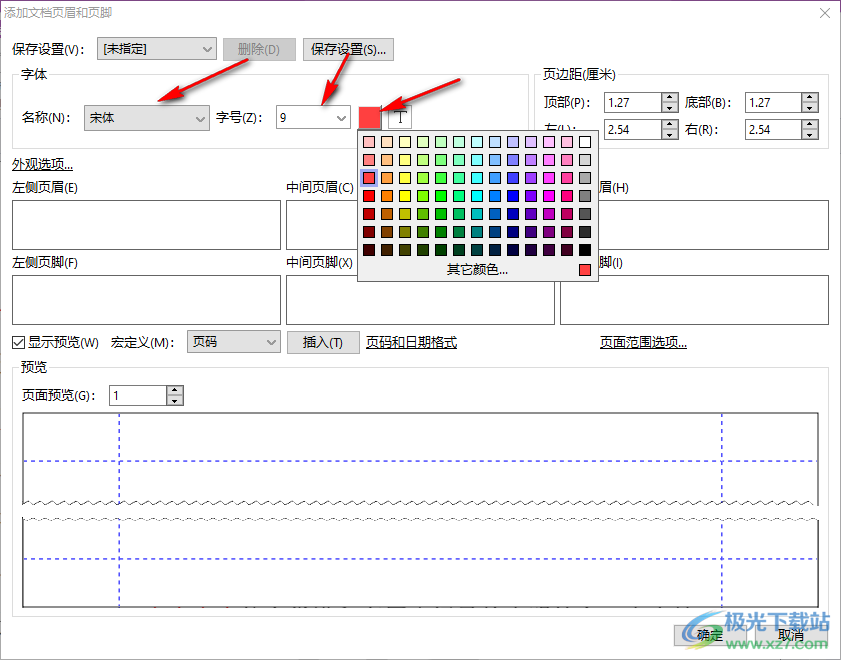
Task: Decrease right margin 右 value
Action: pyautogui.click(x=810, y=135)
